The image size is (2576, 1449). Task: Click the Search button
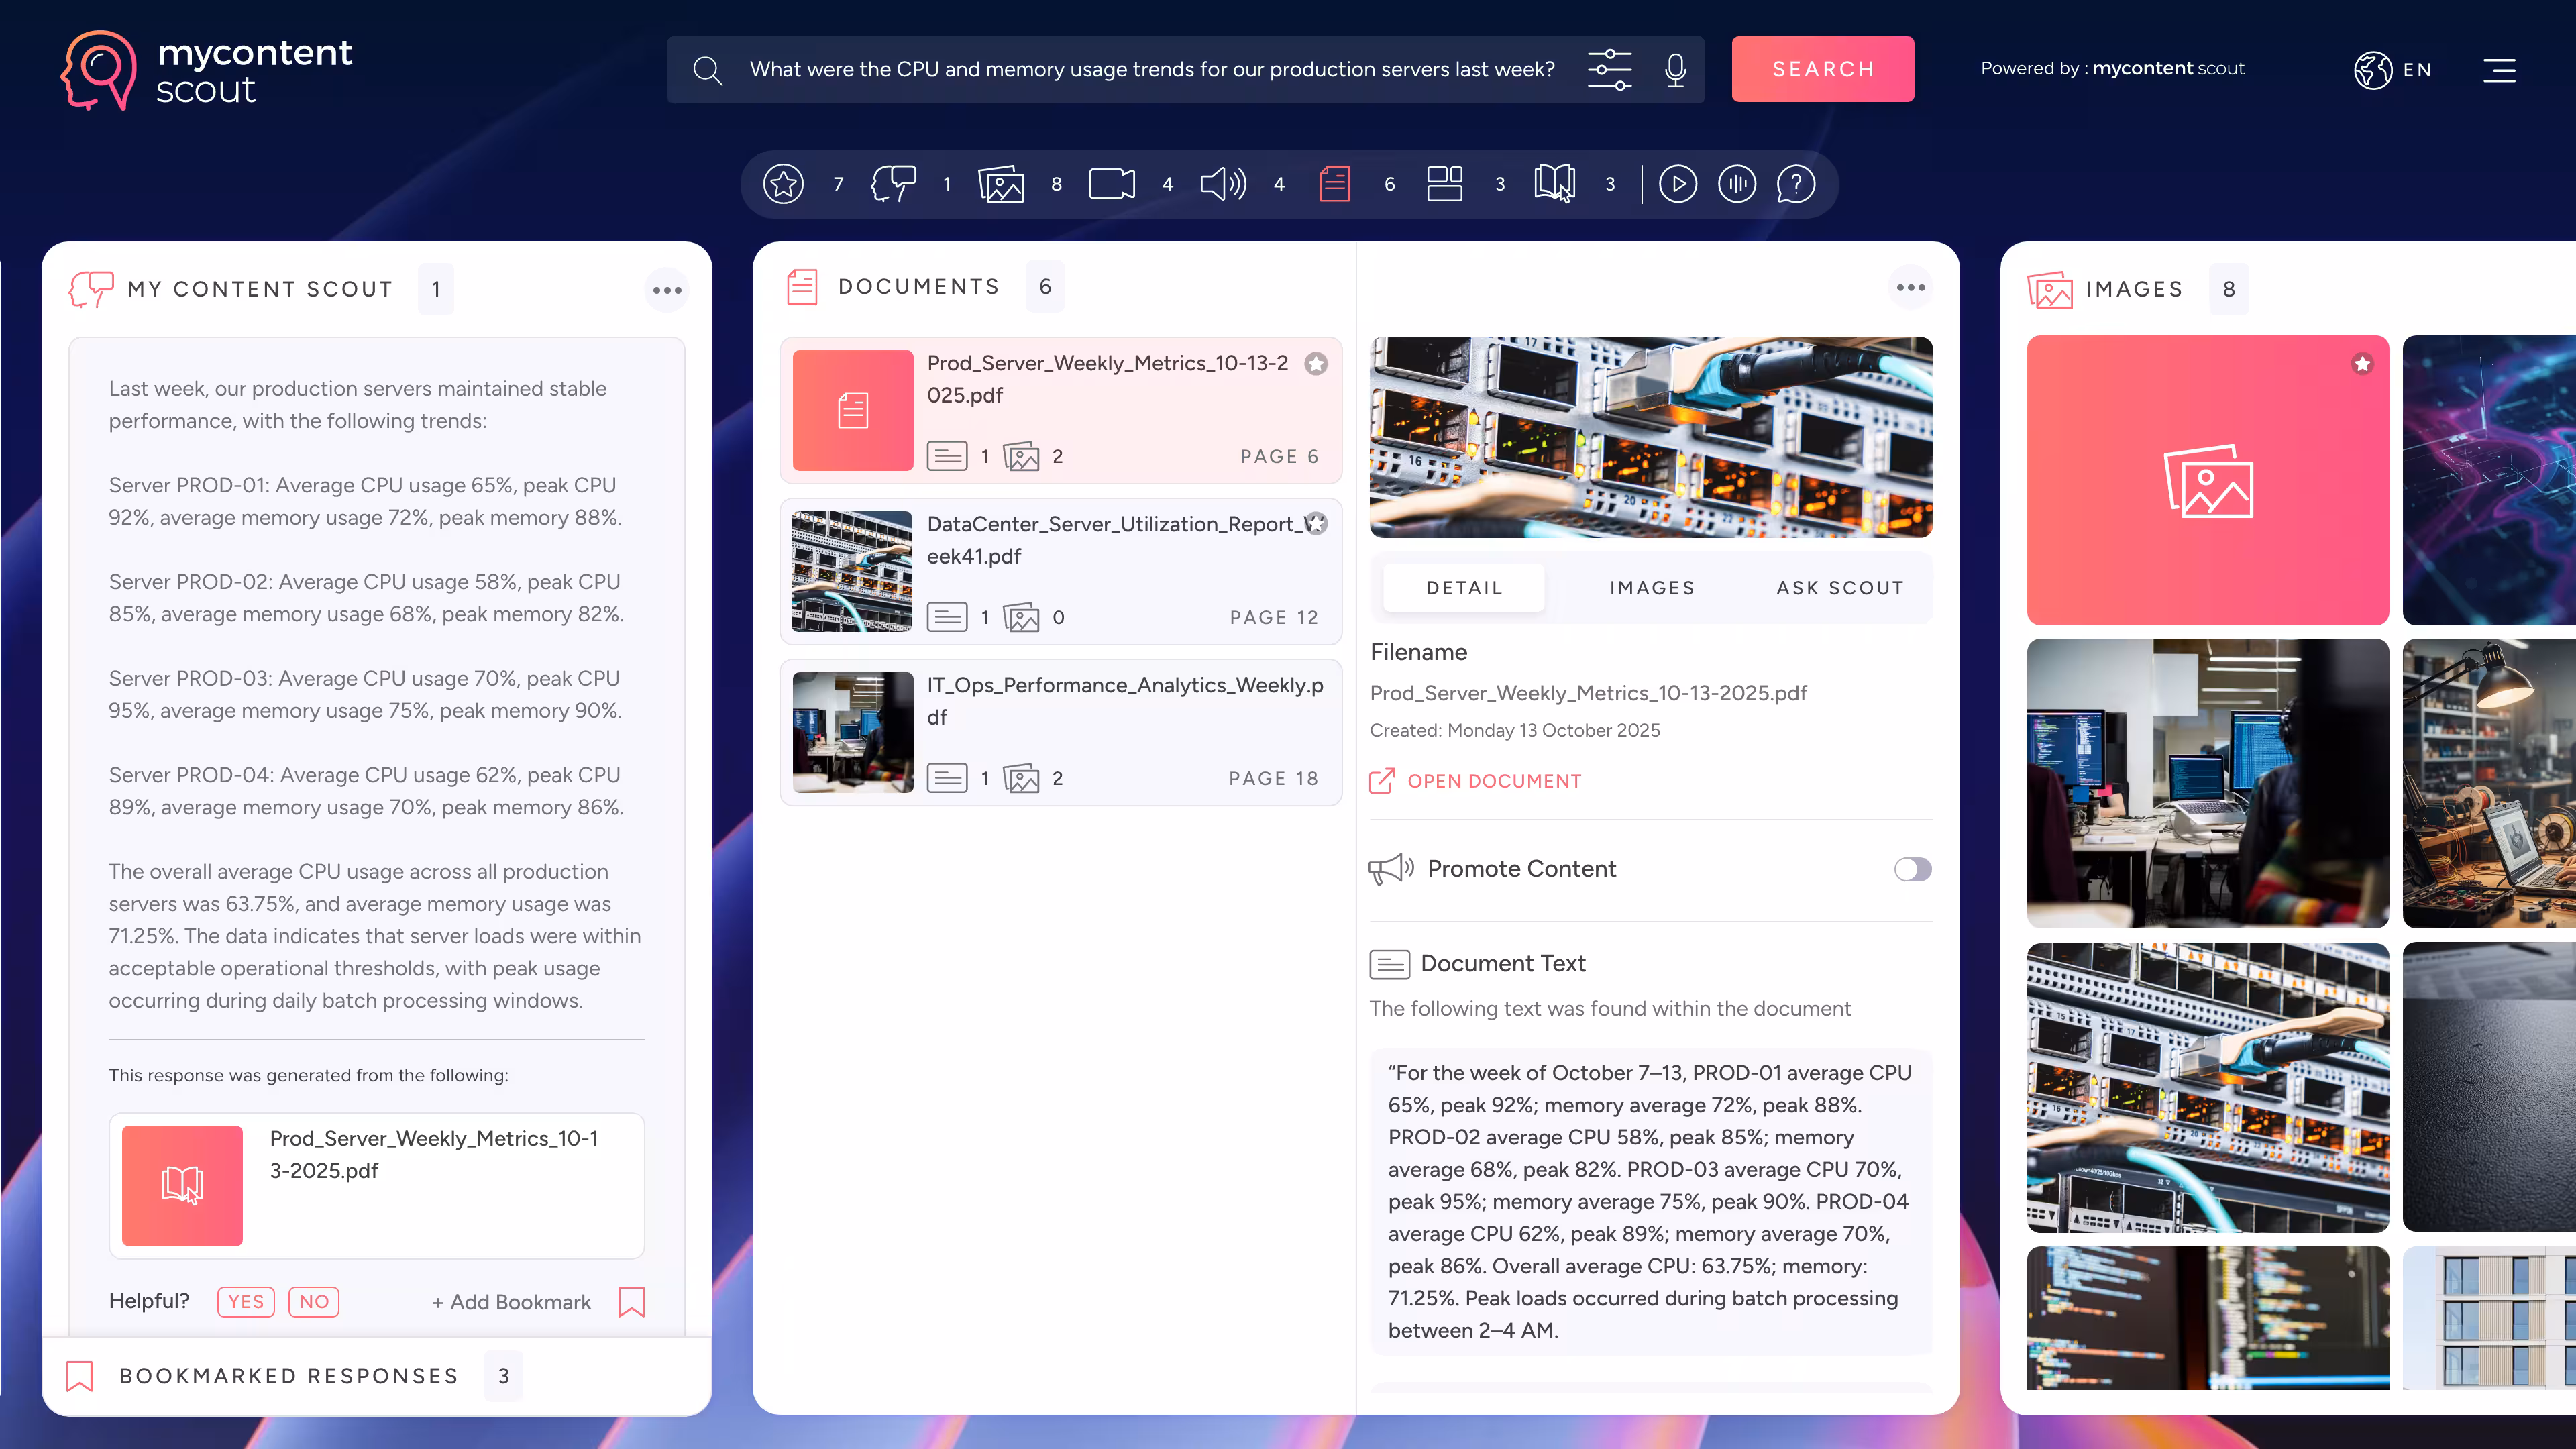(1822, 69)
